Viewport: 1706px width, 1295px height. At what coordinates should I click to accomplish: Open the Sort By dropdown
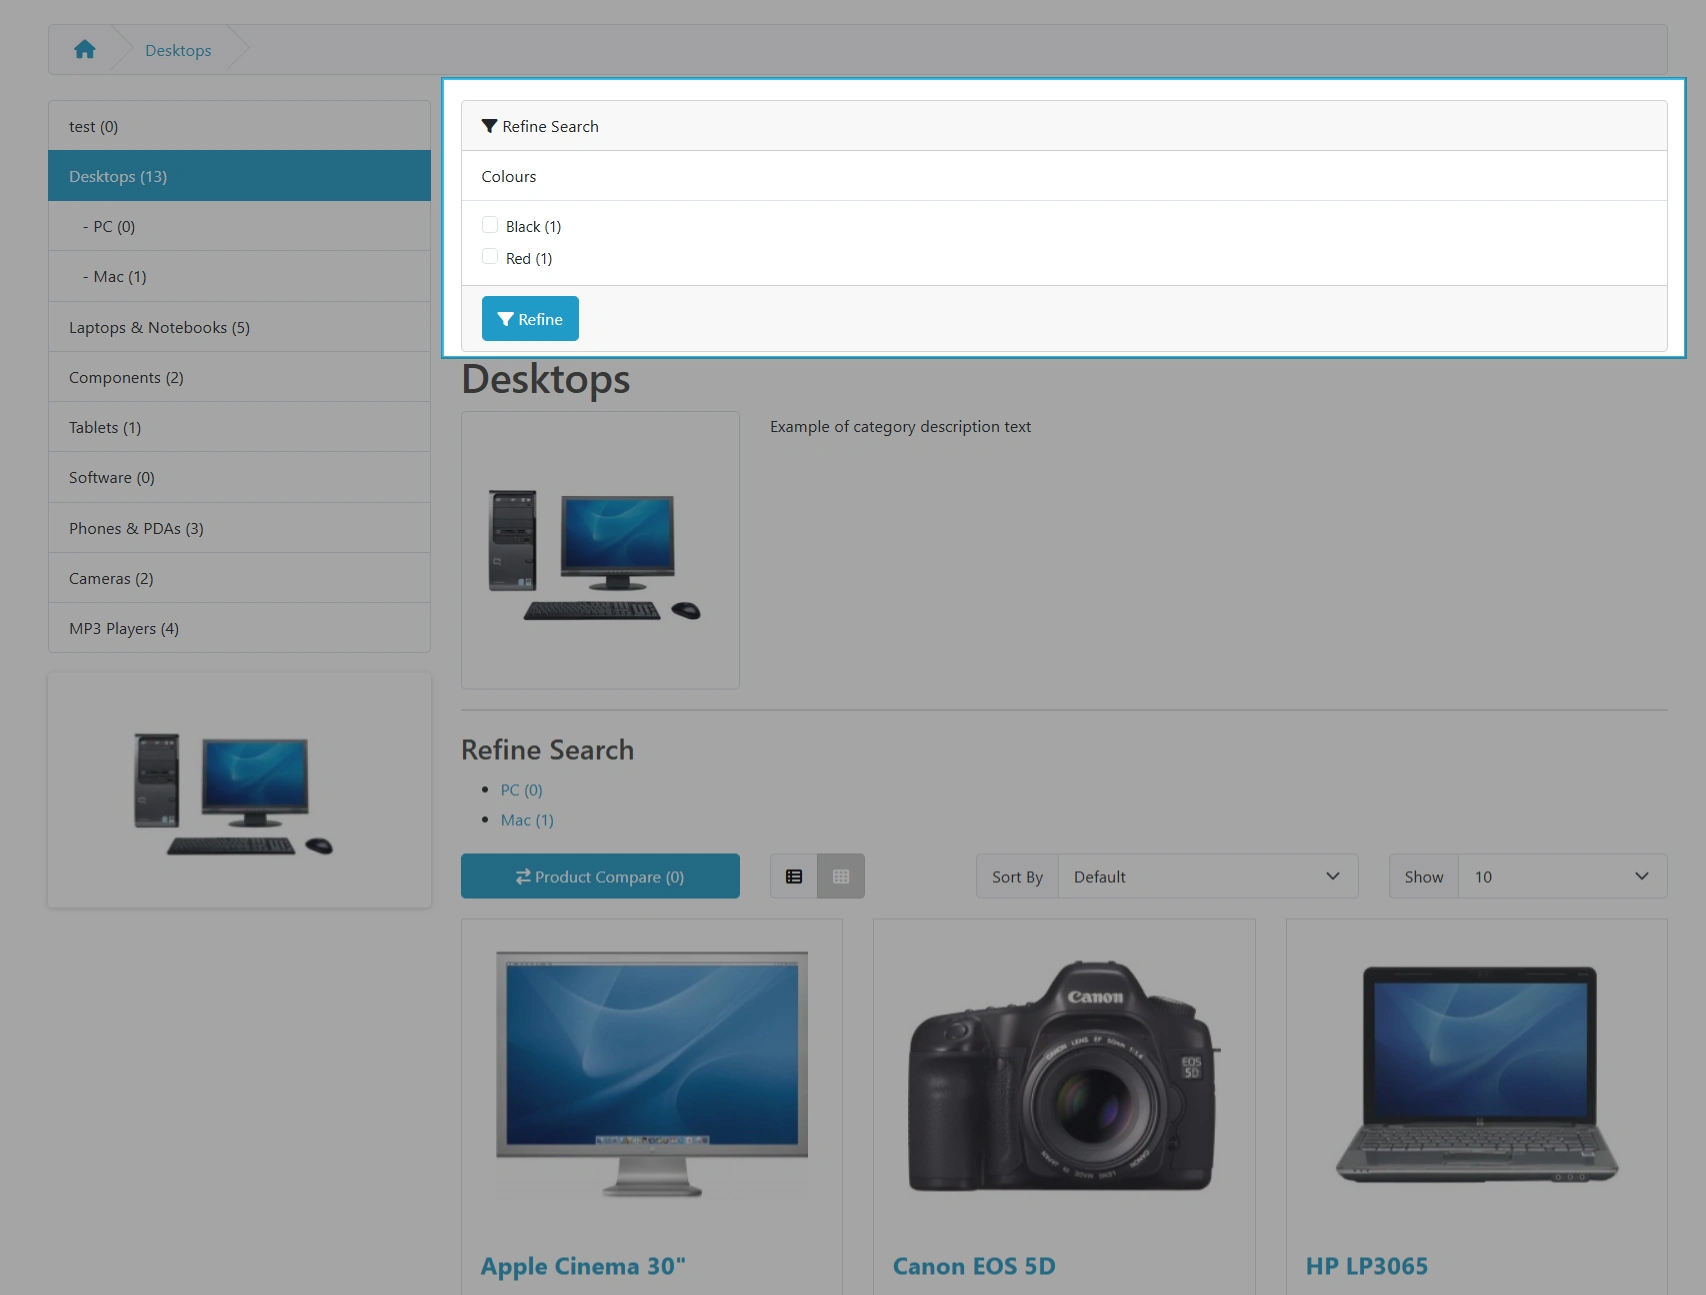click(1208, 876)
